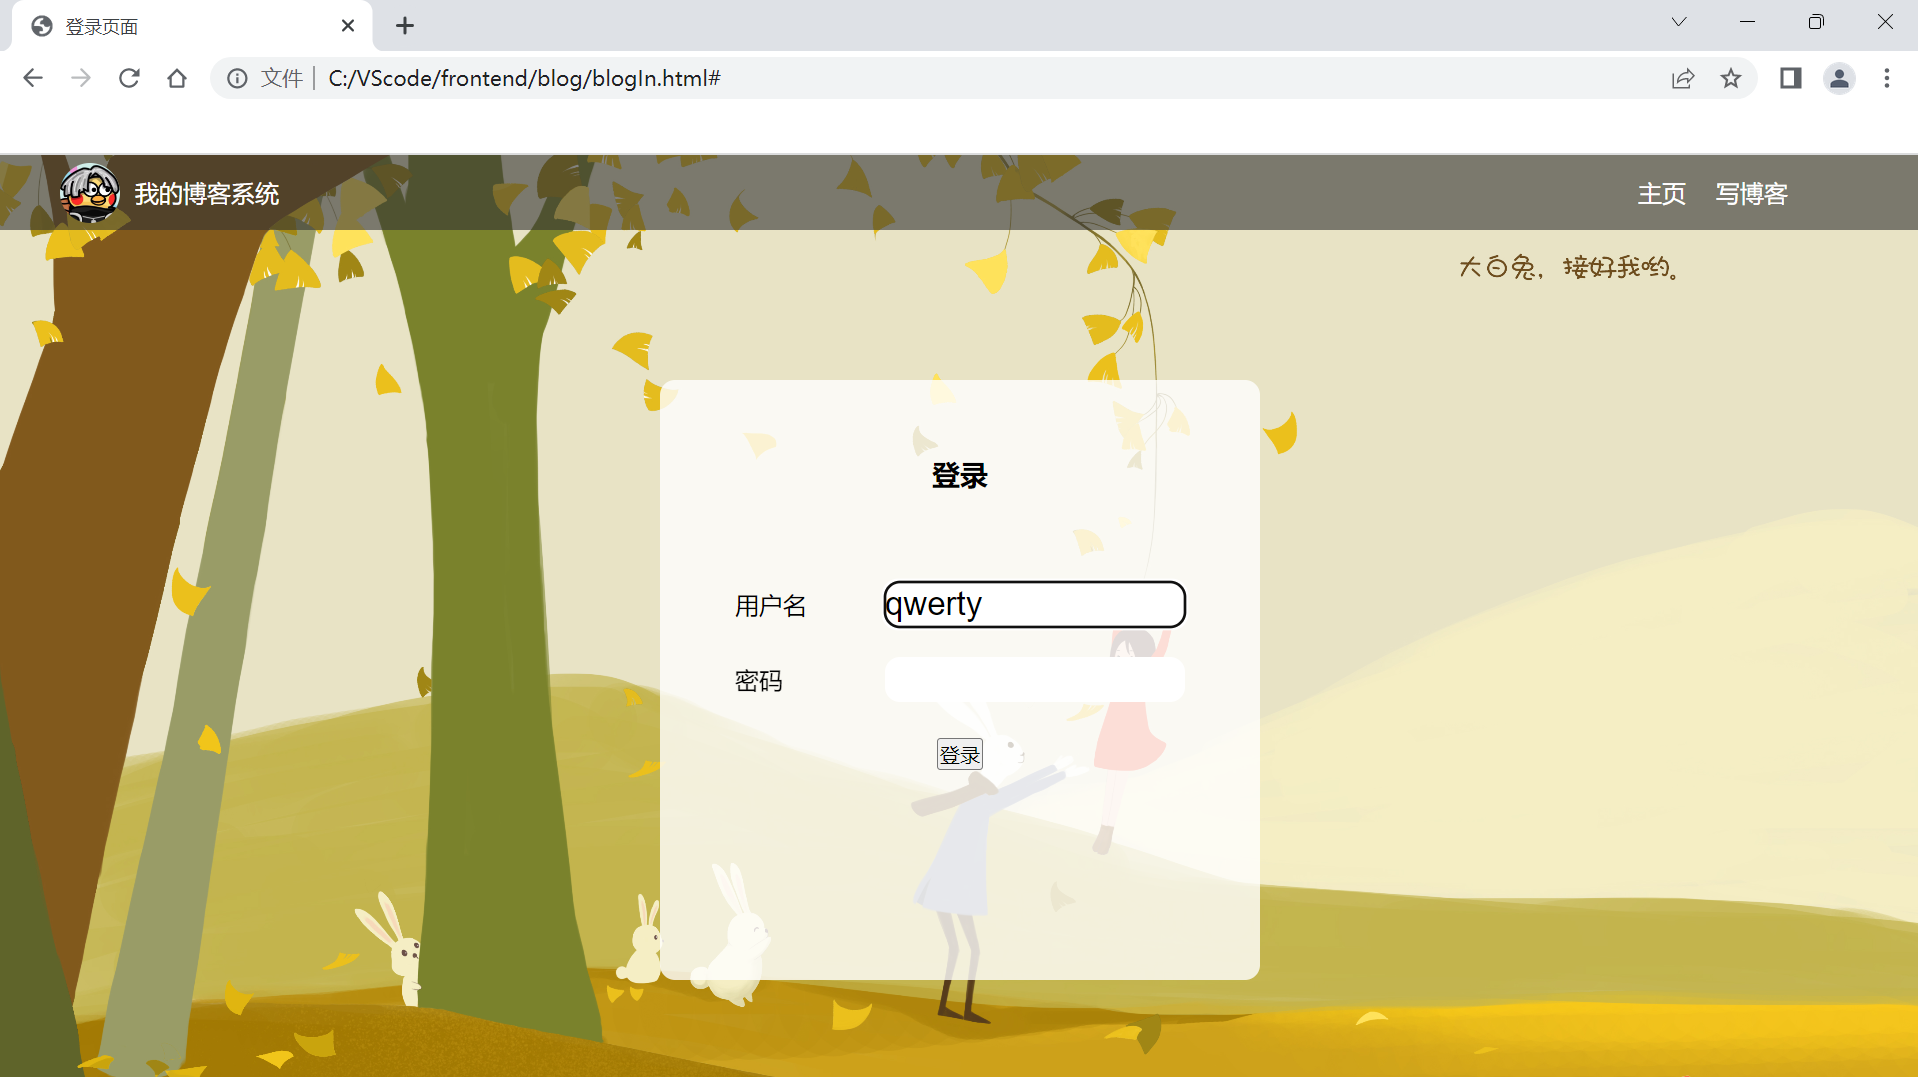Close the 登录页面 tab
This screenshot has height=1077, width=1918.
click(x=348, y=26)
